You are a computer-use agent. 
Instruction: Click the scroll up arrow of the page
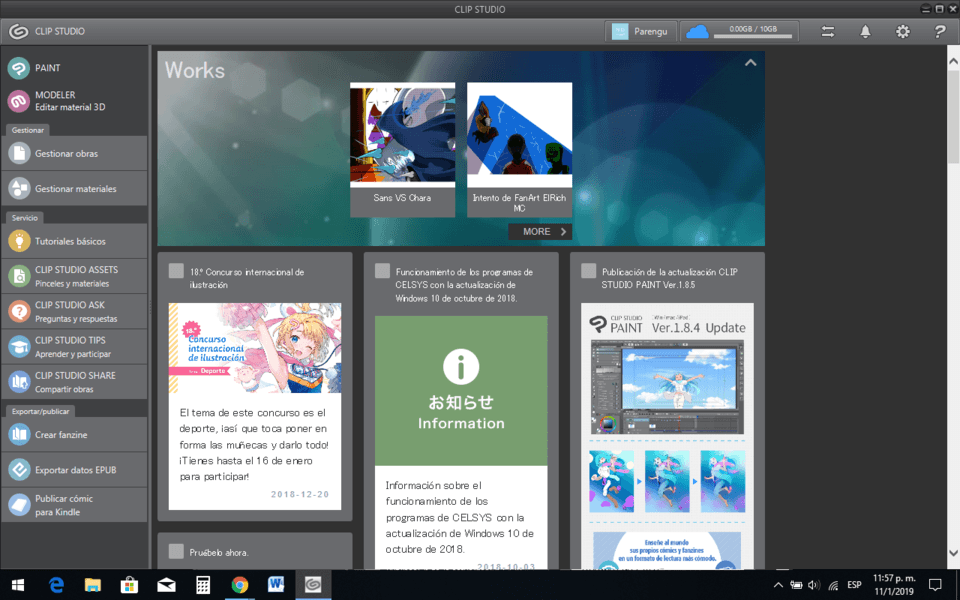pos(953,62)
